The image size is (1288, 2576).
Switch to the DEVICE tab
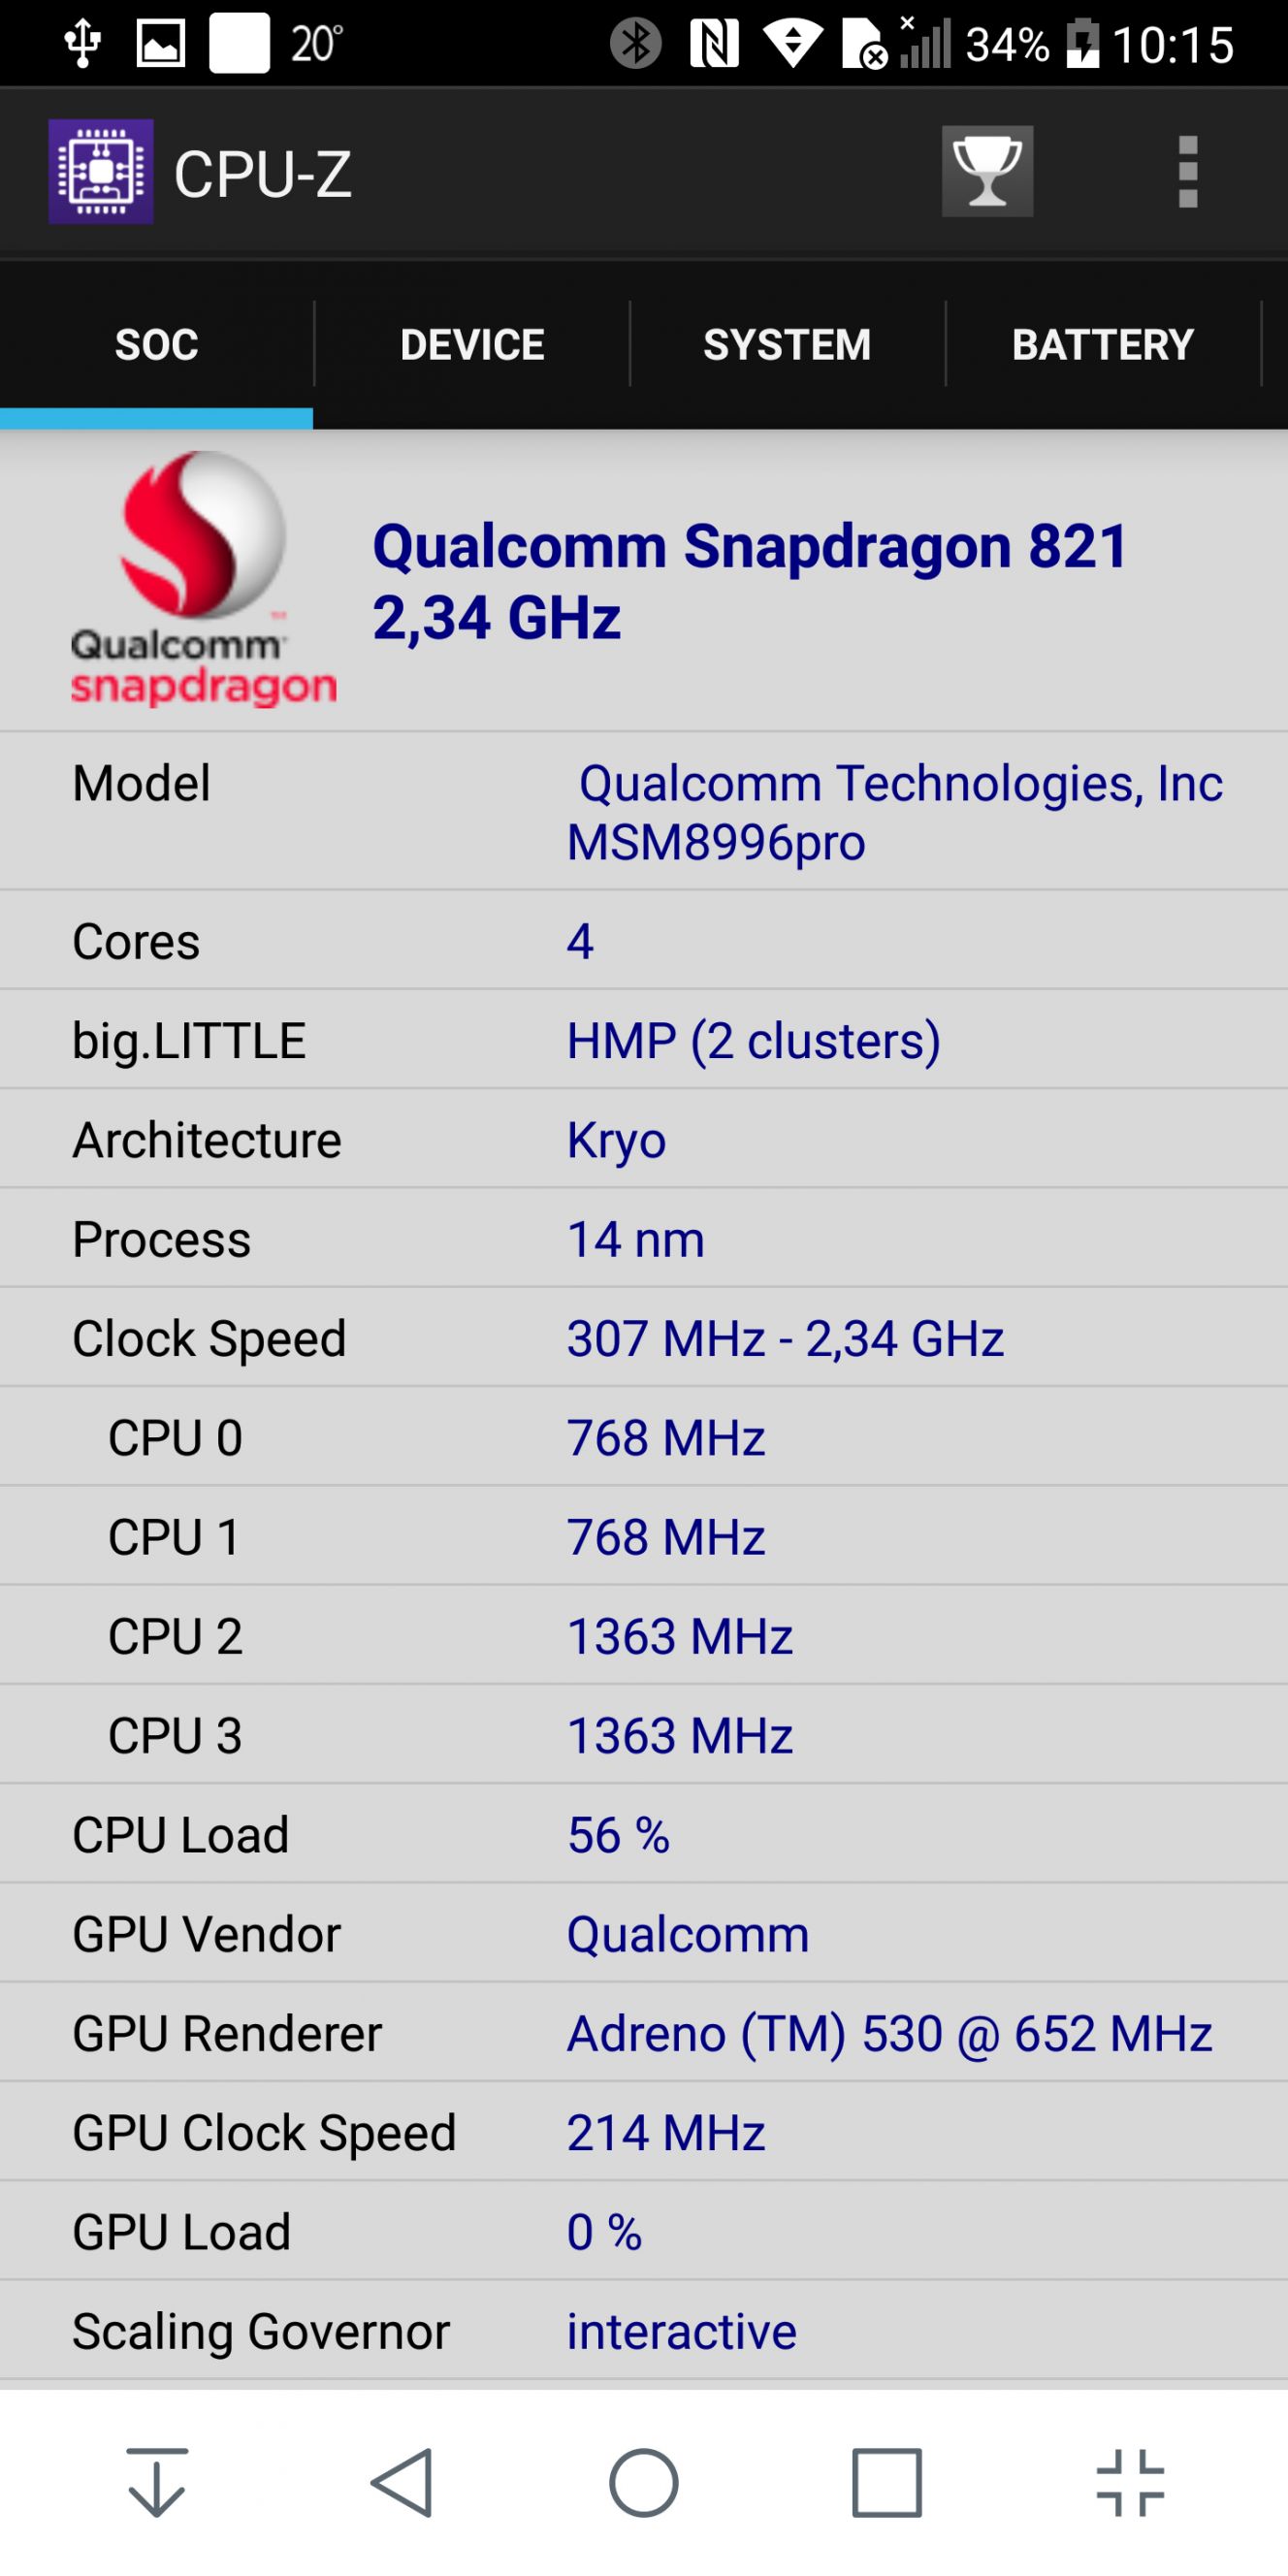(x=472, y=345)
